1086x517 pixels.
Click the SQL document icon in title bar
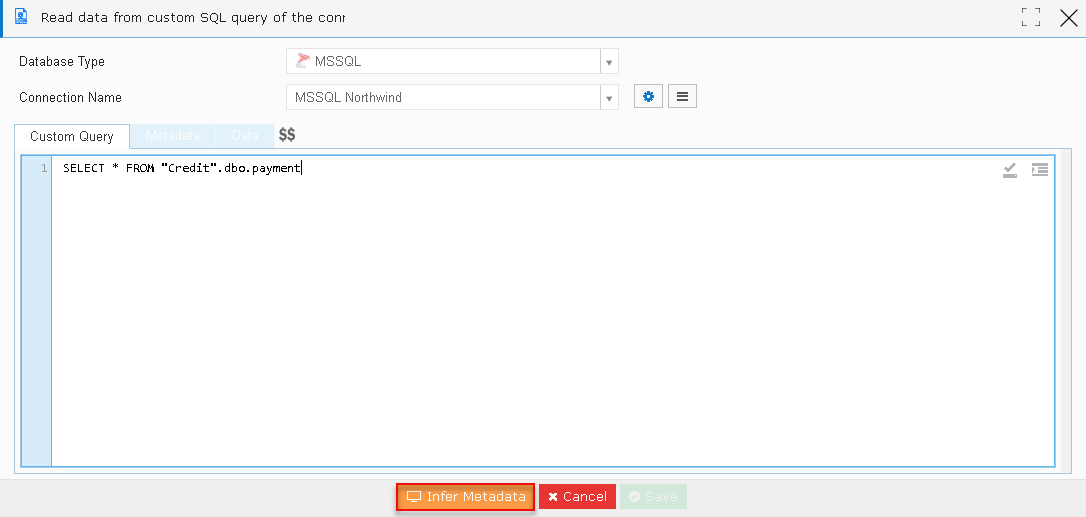[x=21, y=17]
